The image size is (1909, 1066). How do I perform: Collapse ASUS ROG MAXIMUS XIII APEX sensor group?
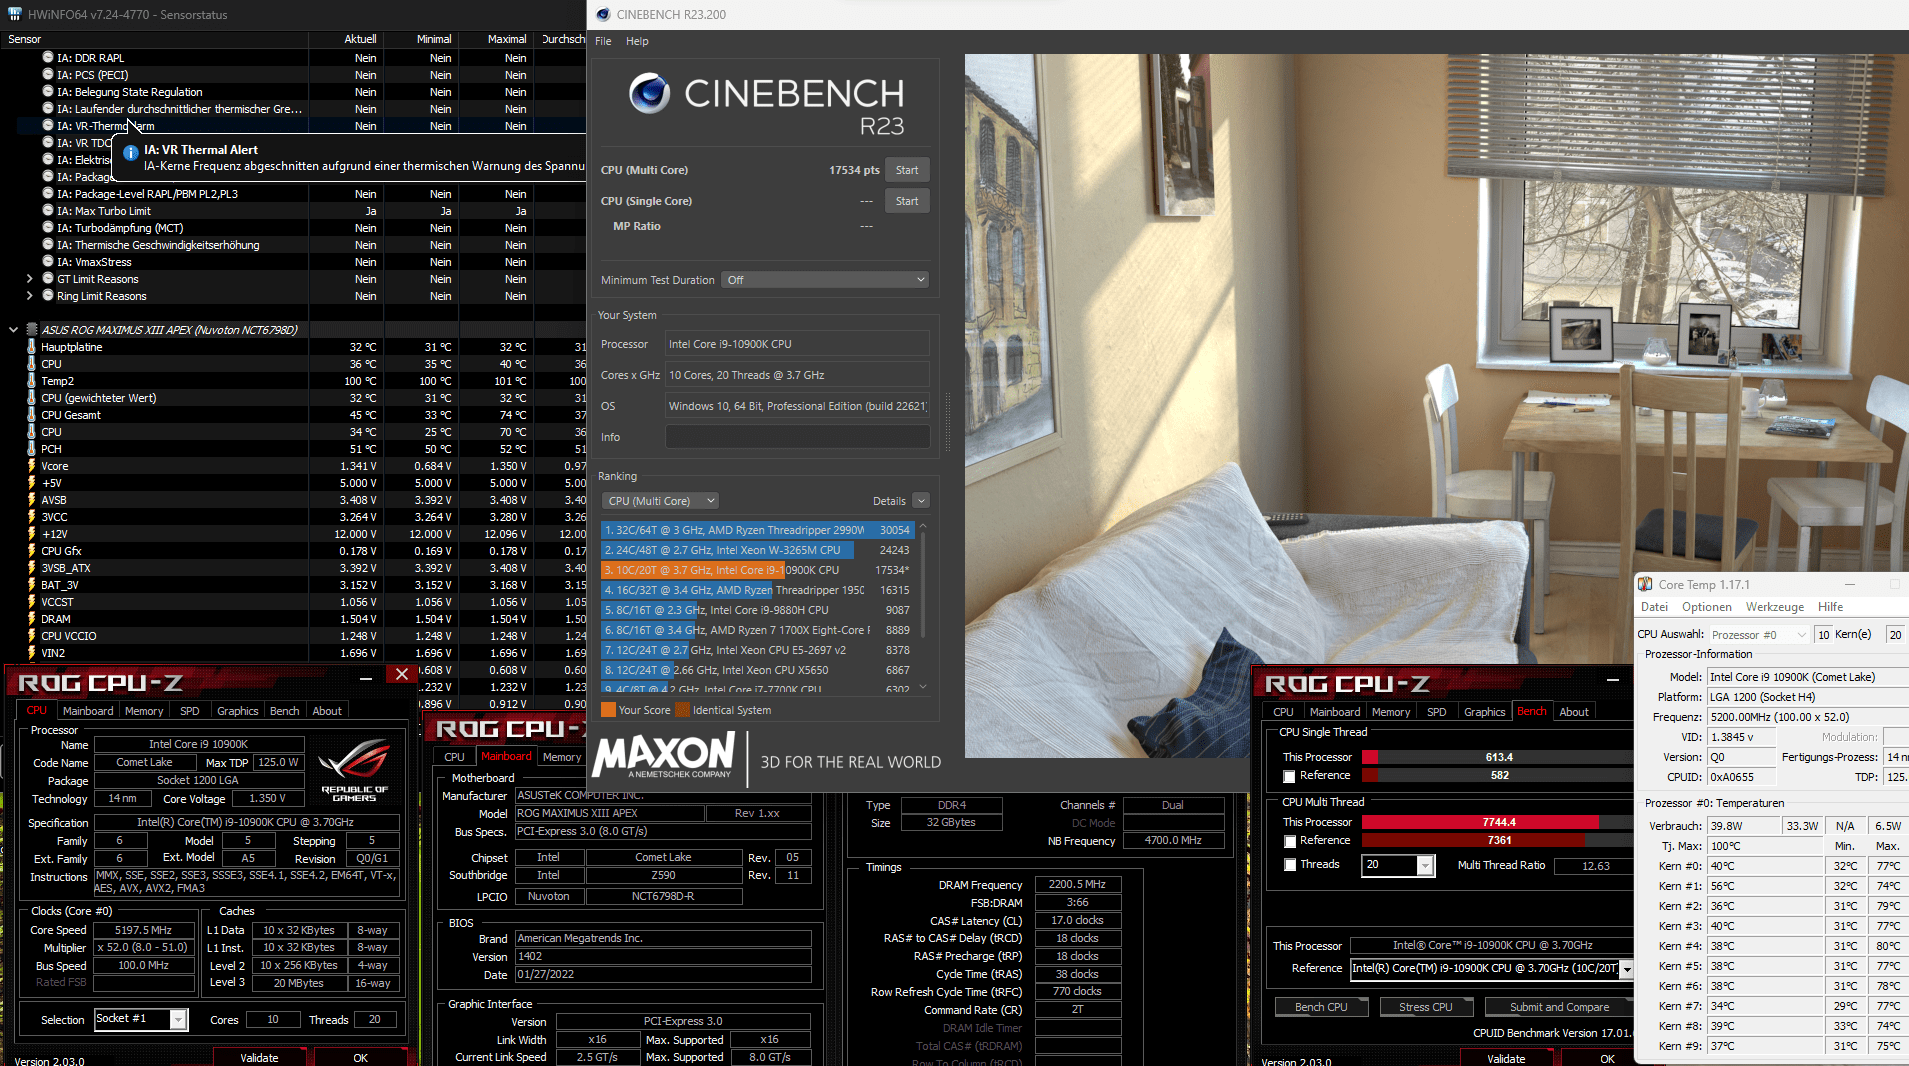point(13,329)
